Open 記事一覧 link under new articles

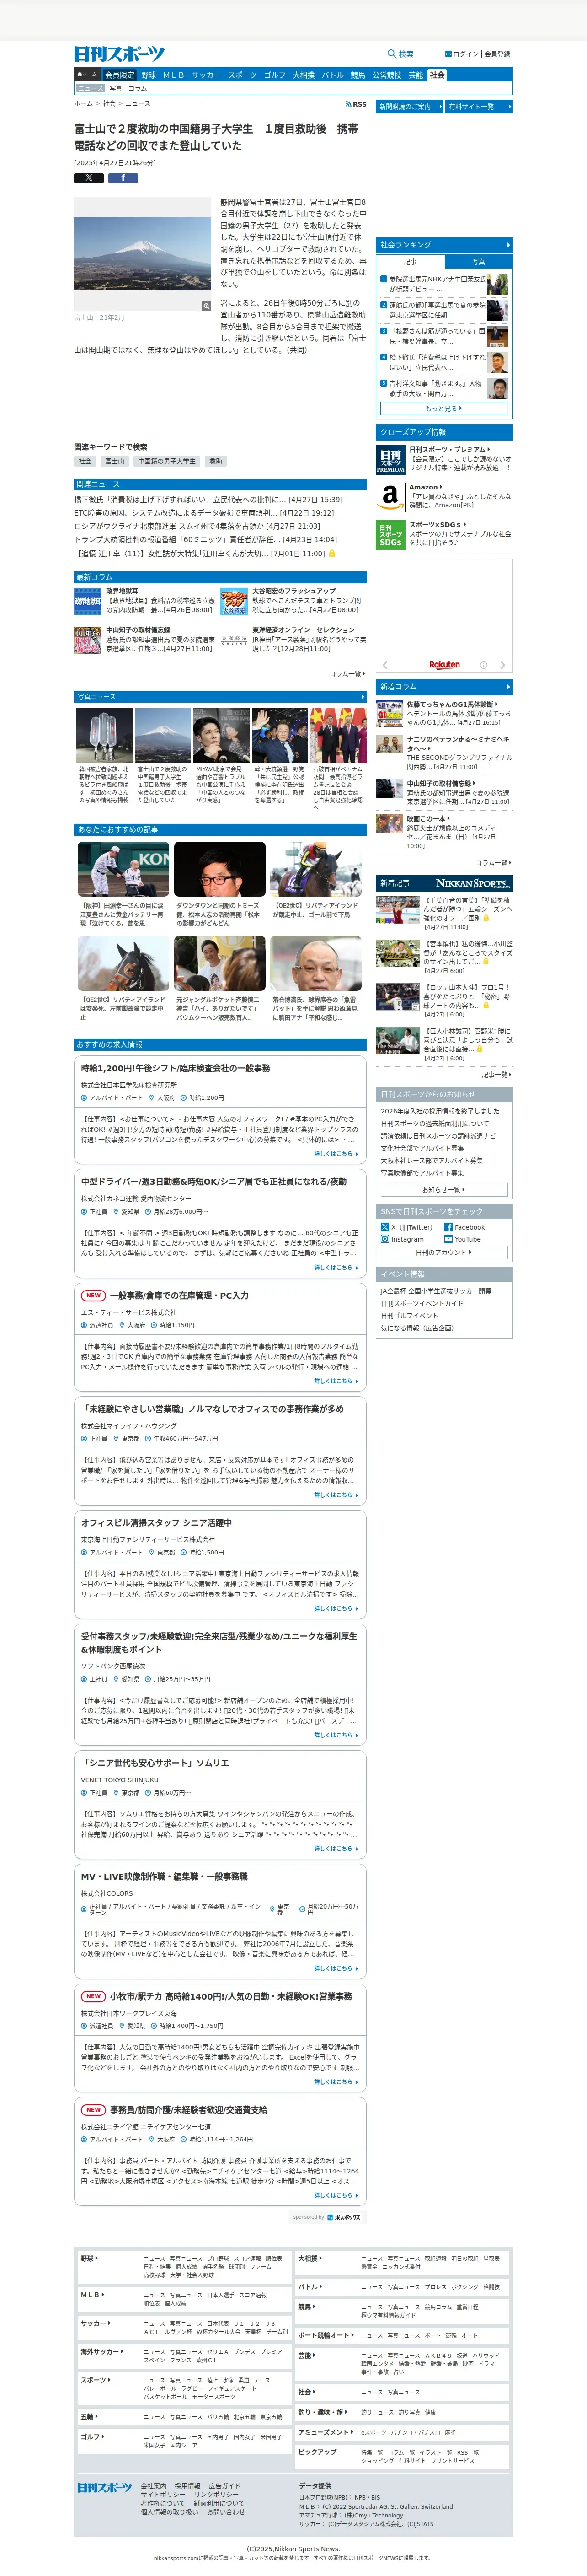496,1074
